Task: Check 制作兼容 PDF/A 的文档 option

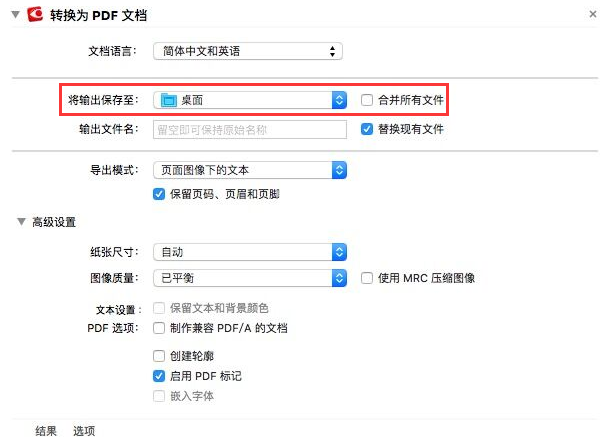Action: coord(159,328)
